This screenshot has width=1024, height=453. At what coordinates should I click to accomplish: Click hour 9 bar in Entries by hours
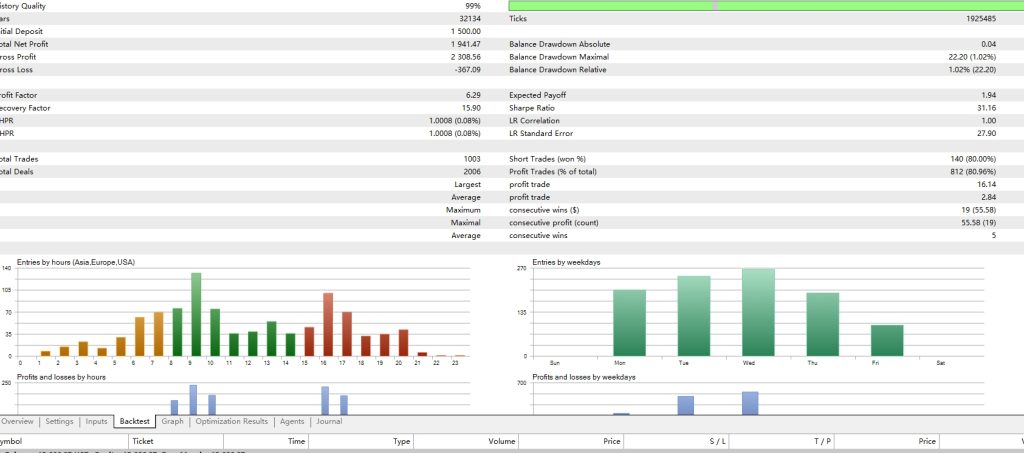coord(196,315)
